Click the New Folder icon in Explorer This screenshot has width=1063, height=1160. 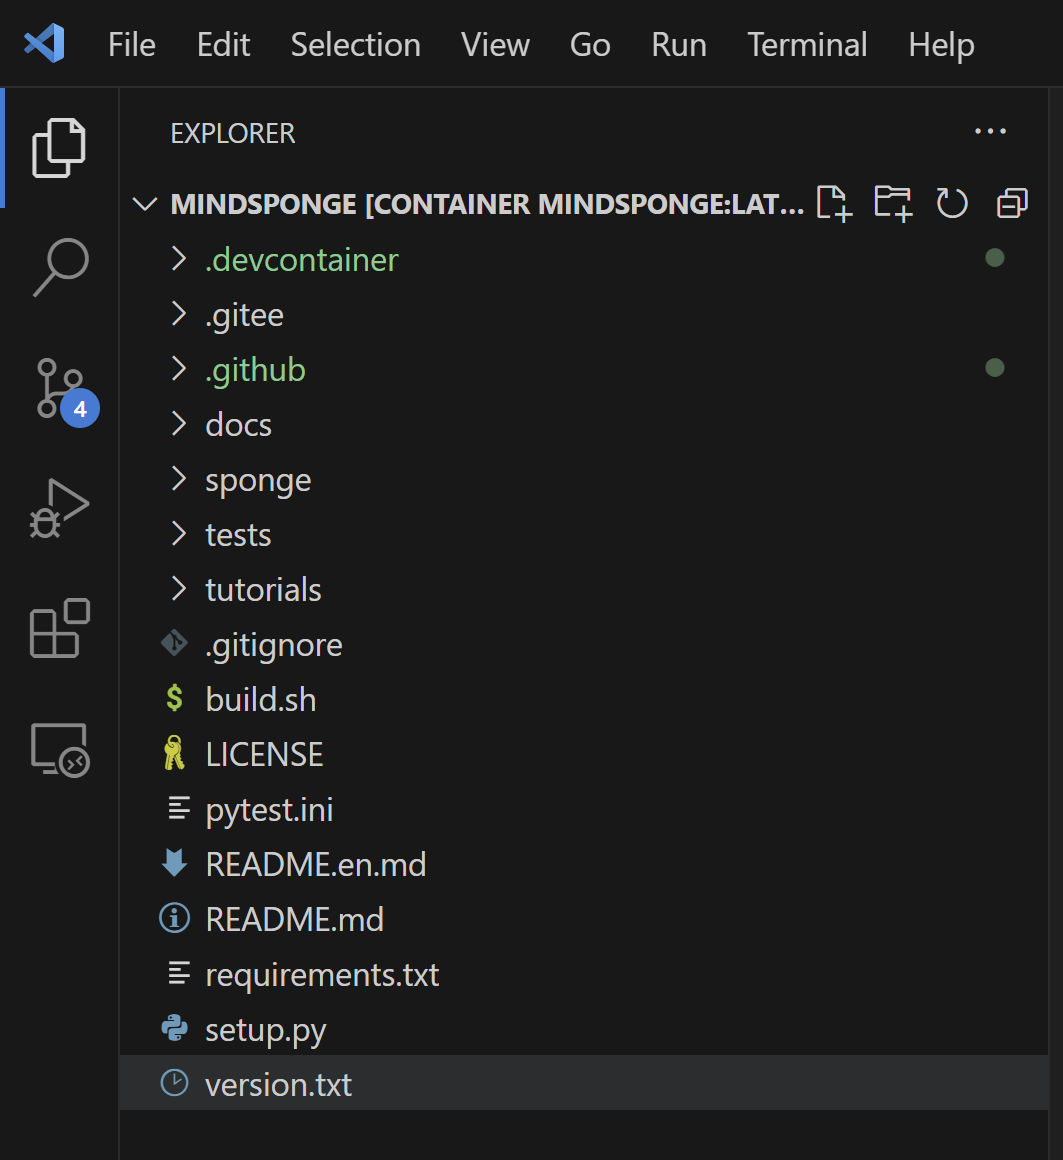[x=892, y=204]
